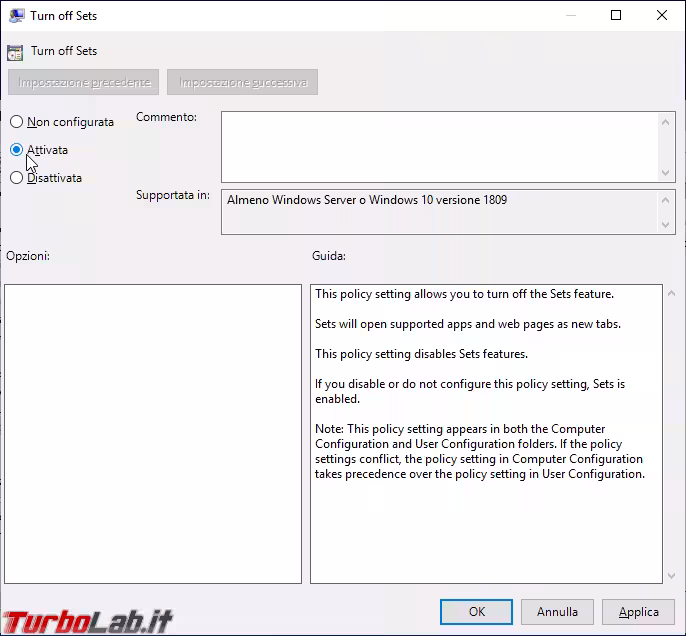Apply settings with the Applica button
This screenshot has width=686, height=636.
coord(638,612)
